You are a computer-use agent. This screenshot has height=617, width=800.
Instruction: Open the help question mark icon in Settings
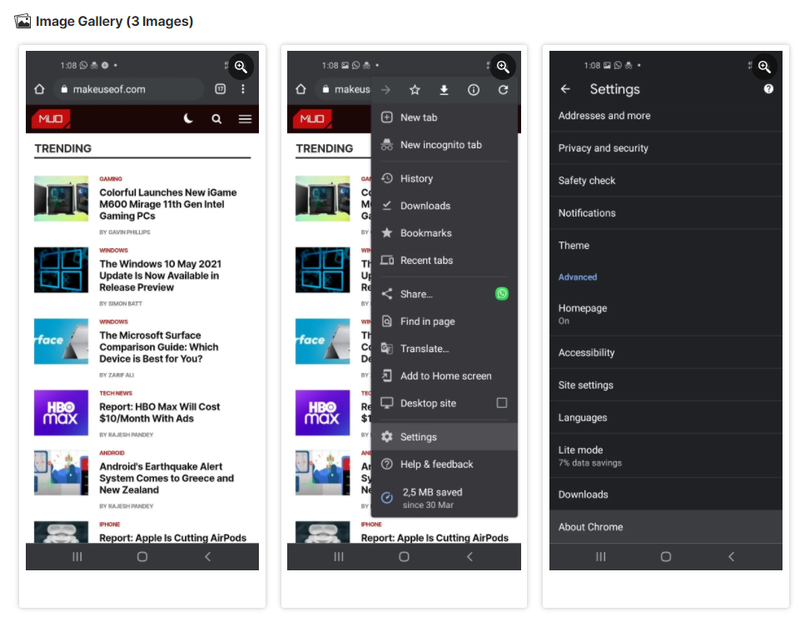(768, 89)
